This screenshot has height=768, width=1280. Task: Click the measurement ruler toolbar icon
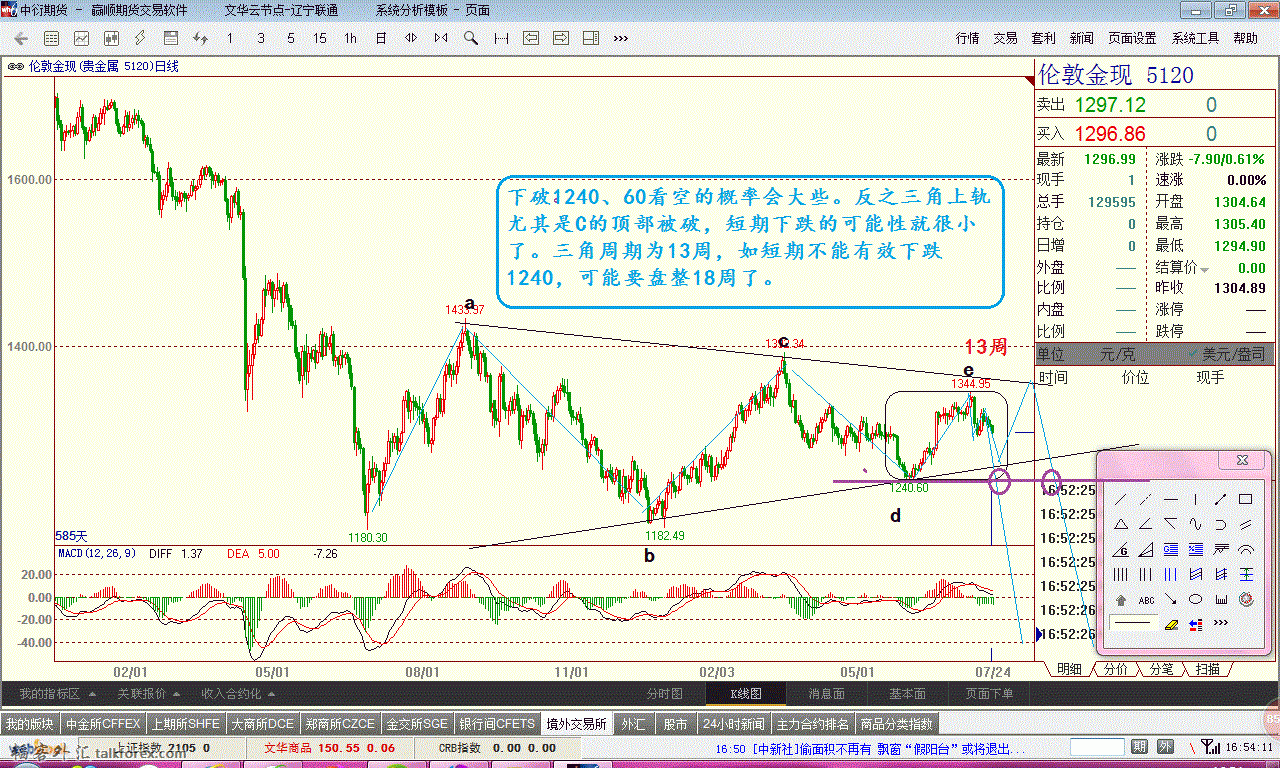click(x=501, y=38)
